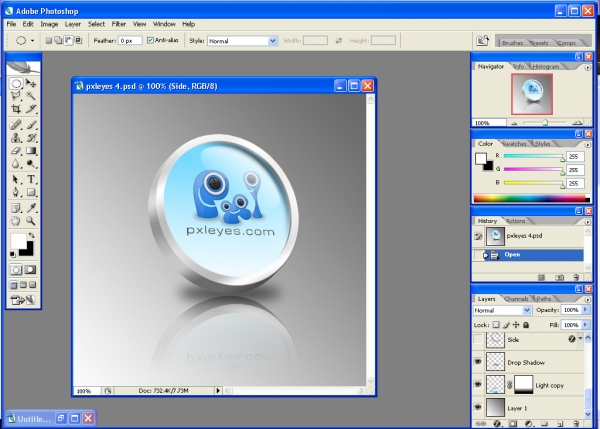600x429 pixels.
Task: Select the Type tool
Action: point(31,179)
